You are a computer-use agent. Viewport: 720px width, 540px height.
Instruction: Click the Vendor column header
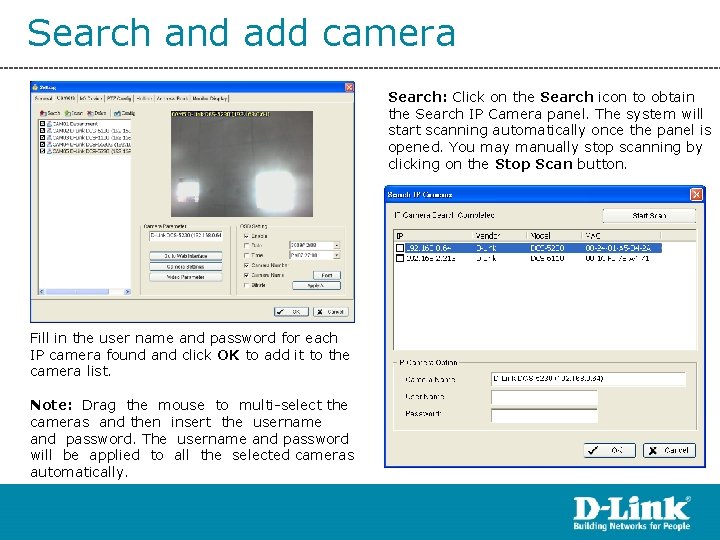click(x=500, y=236)
